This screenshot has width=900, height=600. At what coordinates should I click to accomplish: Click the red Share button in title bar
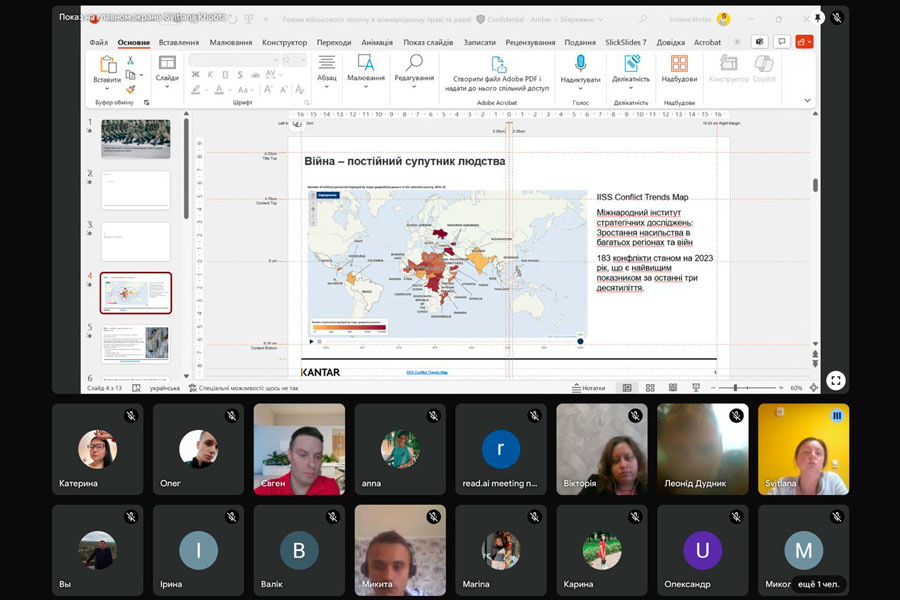point(803,41)
